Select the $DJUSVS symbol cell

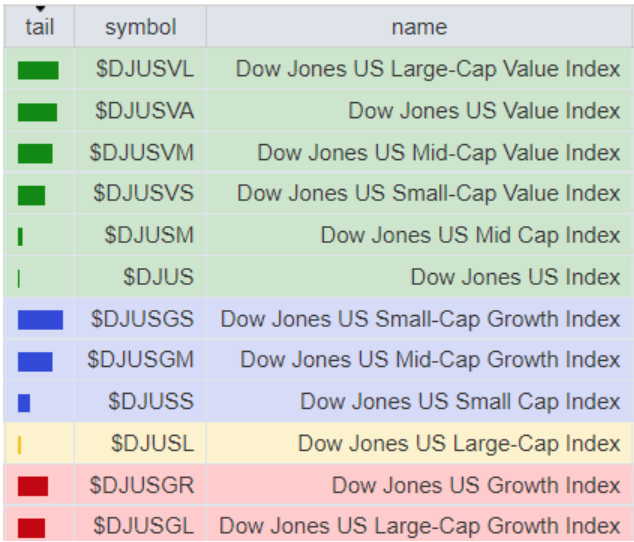pyautogui.click(x=144, y=194)
